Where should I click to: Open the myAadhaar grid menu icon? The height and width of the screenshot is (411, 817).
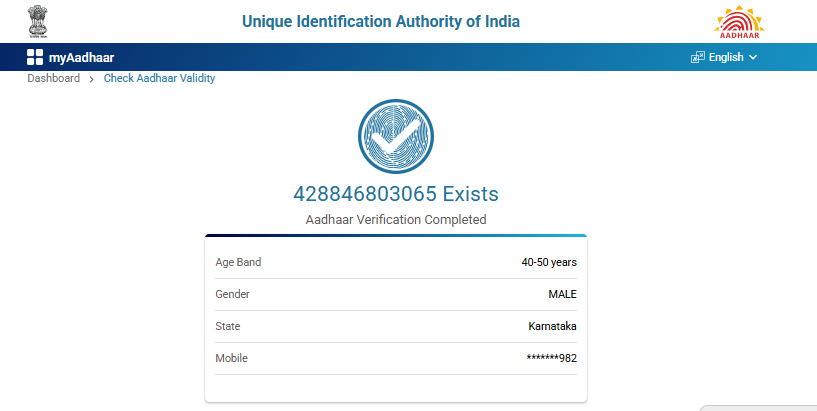pyautogui.click(x=35, y=57)
